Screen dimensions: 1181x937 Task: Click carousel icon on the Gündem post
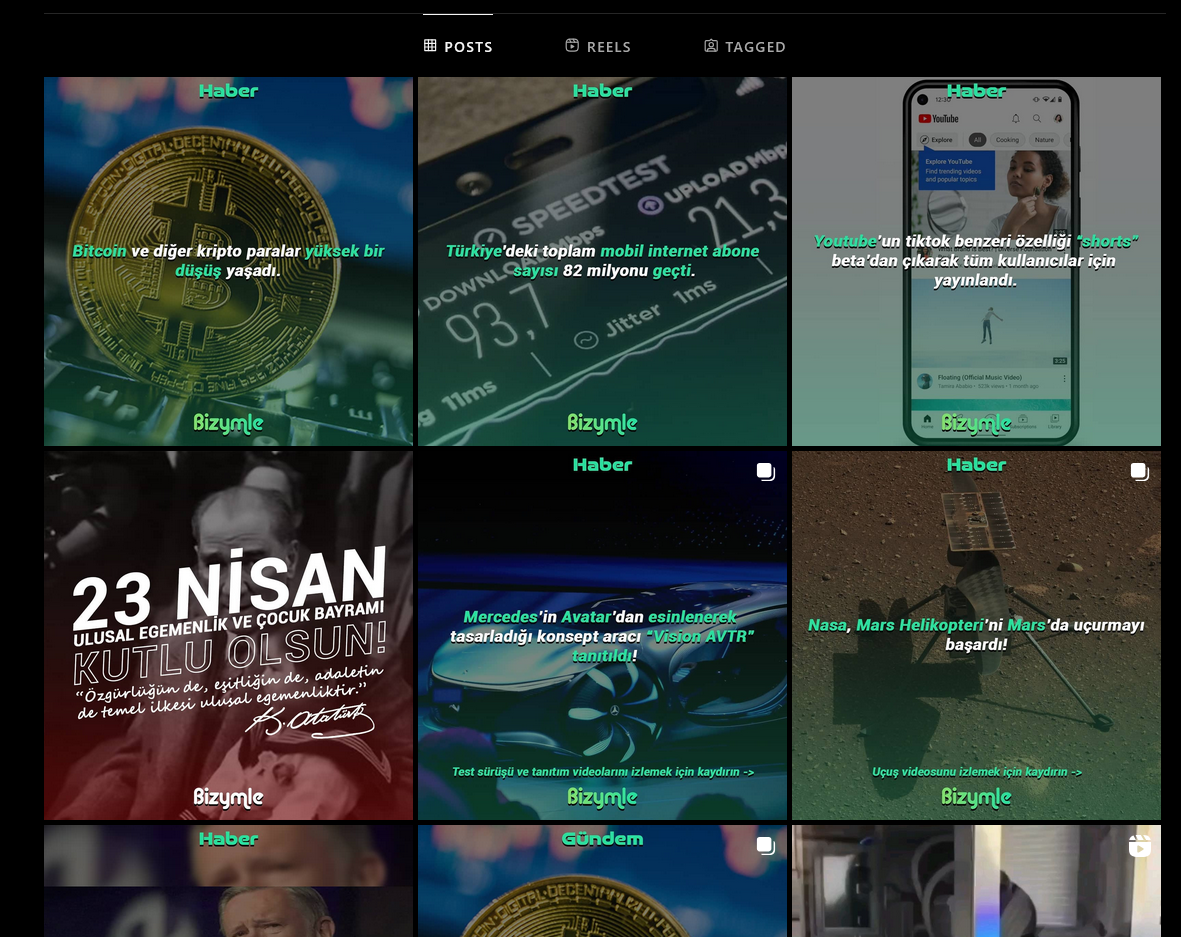coord(766,846)
